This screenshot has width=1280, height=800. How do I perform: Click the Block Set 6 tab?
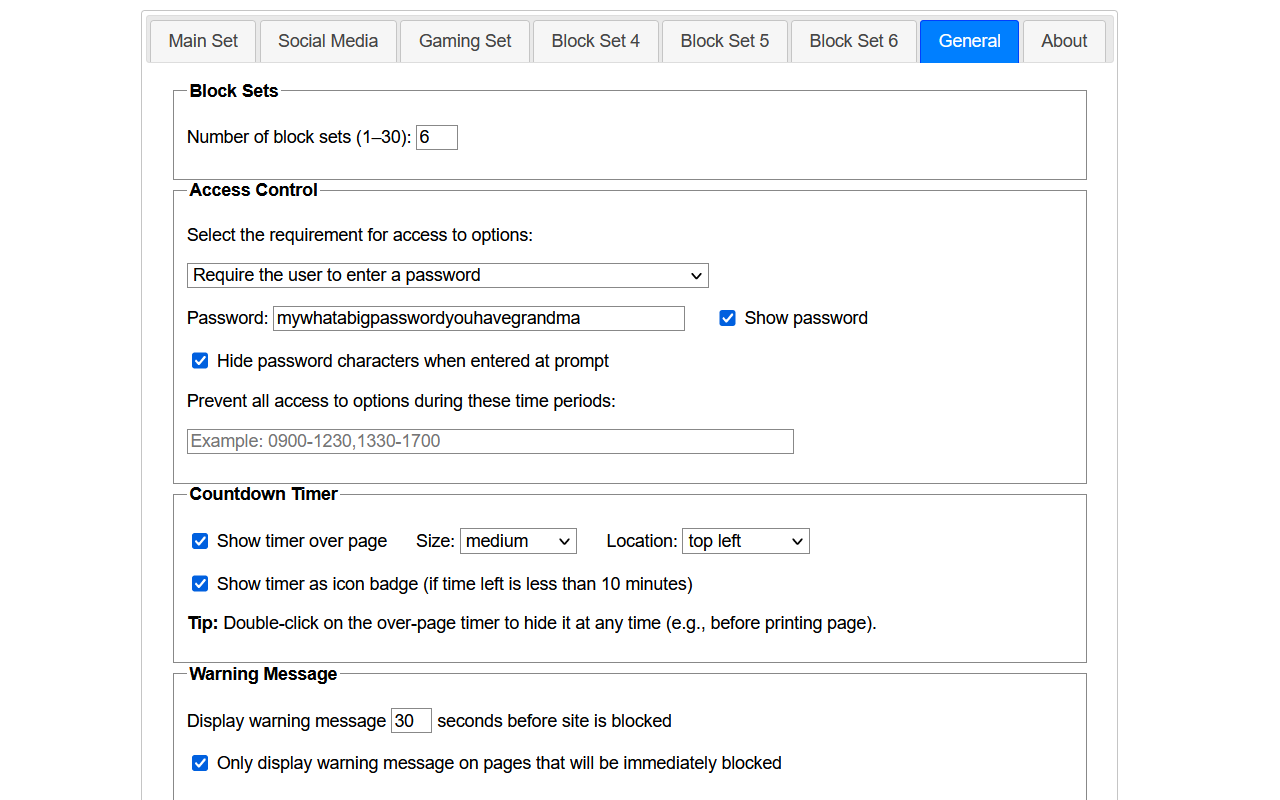click(853, 41)
